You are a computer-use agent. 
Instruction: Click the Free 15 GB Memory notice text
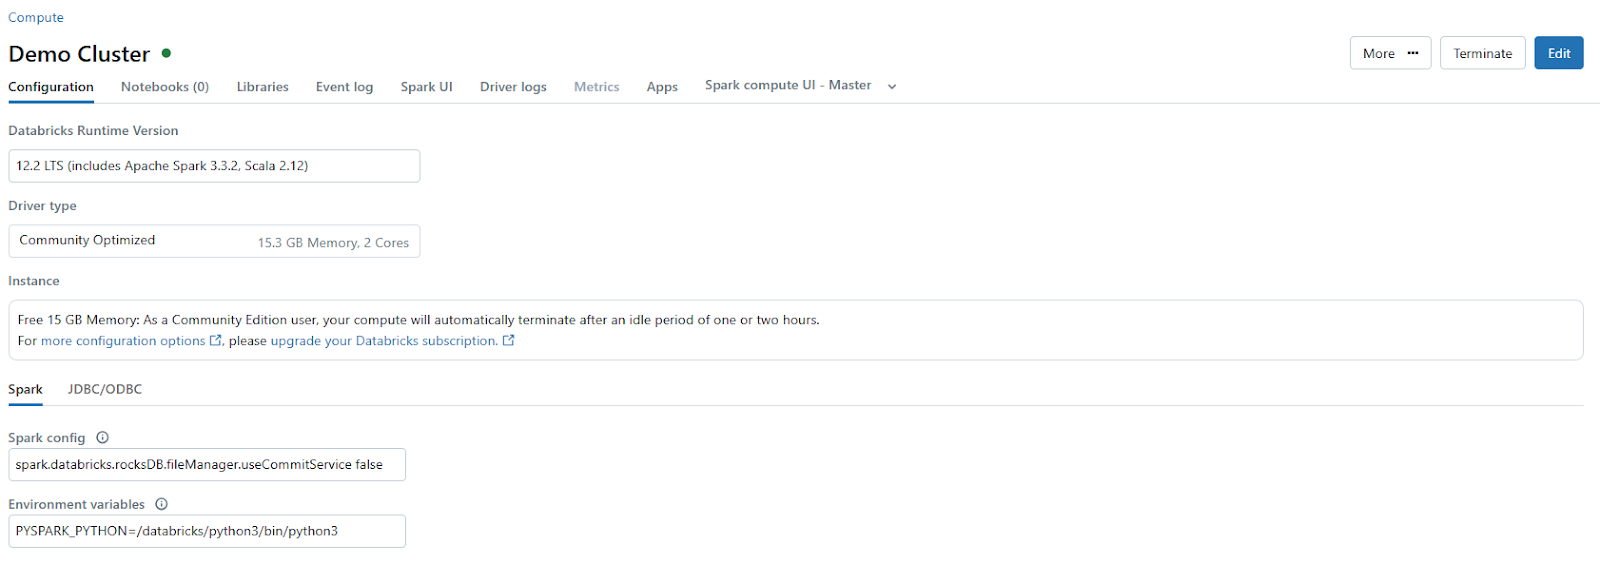click(x=418, y=320)
